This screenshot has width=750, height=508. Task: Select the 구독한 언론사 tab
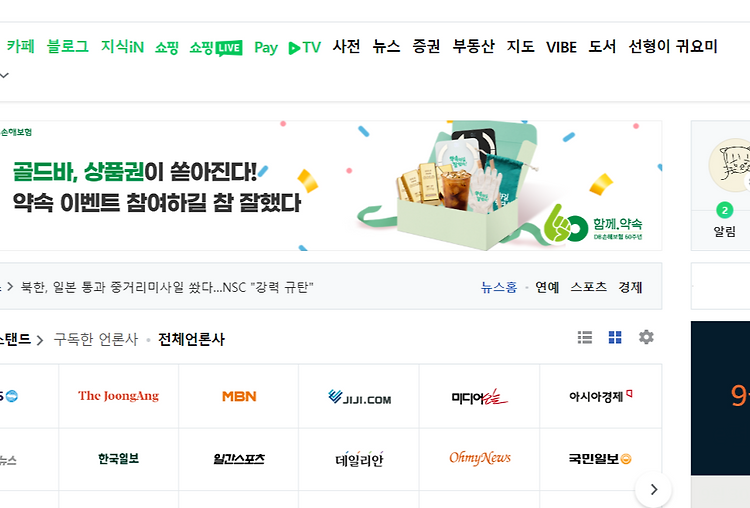click(x=96, y=339)
